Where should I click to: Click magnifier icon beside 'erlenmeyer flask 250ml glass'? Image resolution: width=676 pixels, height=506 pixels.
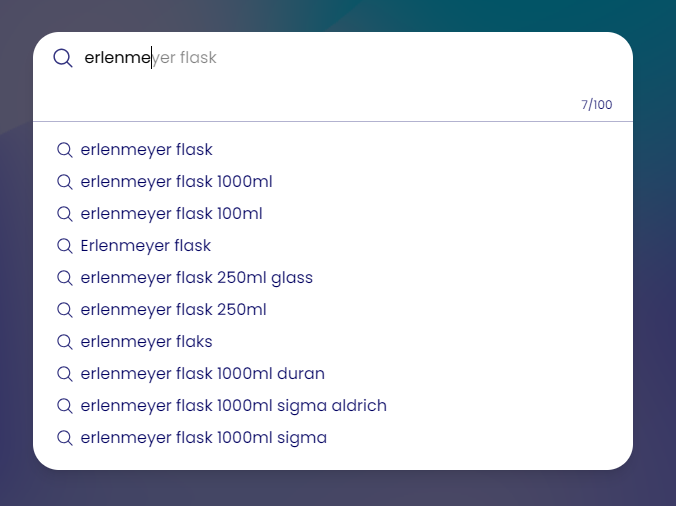coord(65,278)
